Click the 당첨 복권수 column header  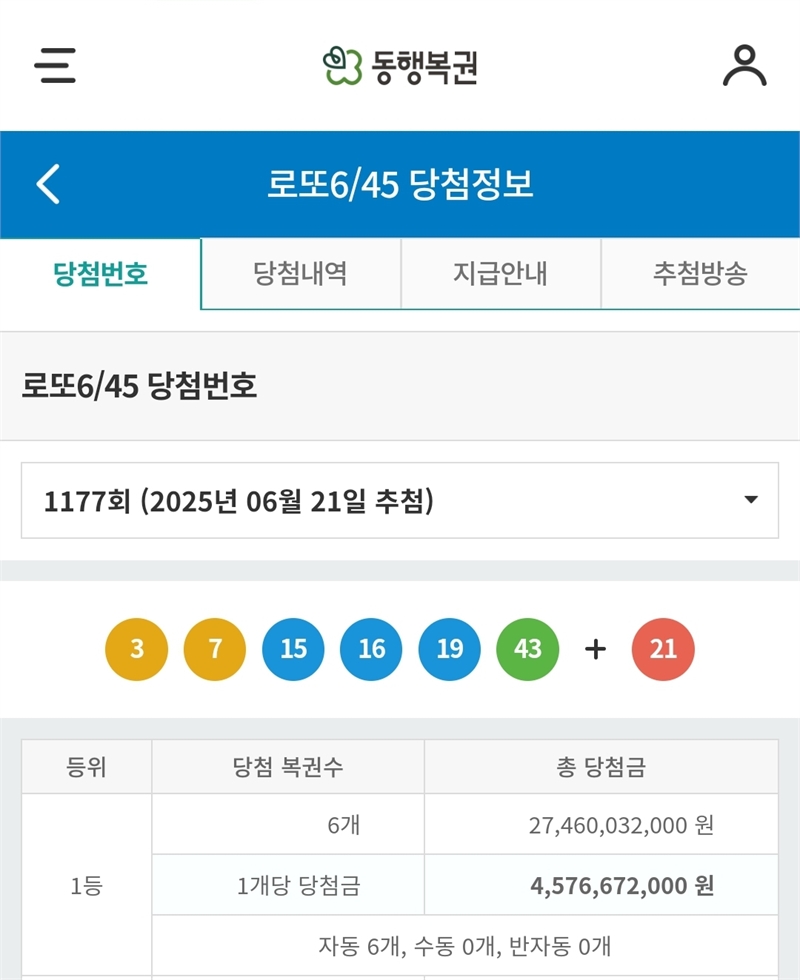288,767
